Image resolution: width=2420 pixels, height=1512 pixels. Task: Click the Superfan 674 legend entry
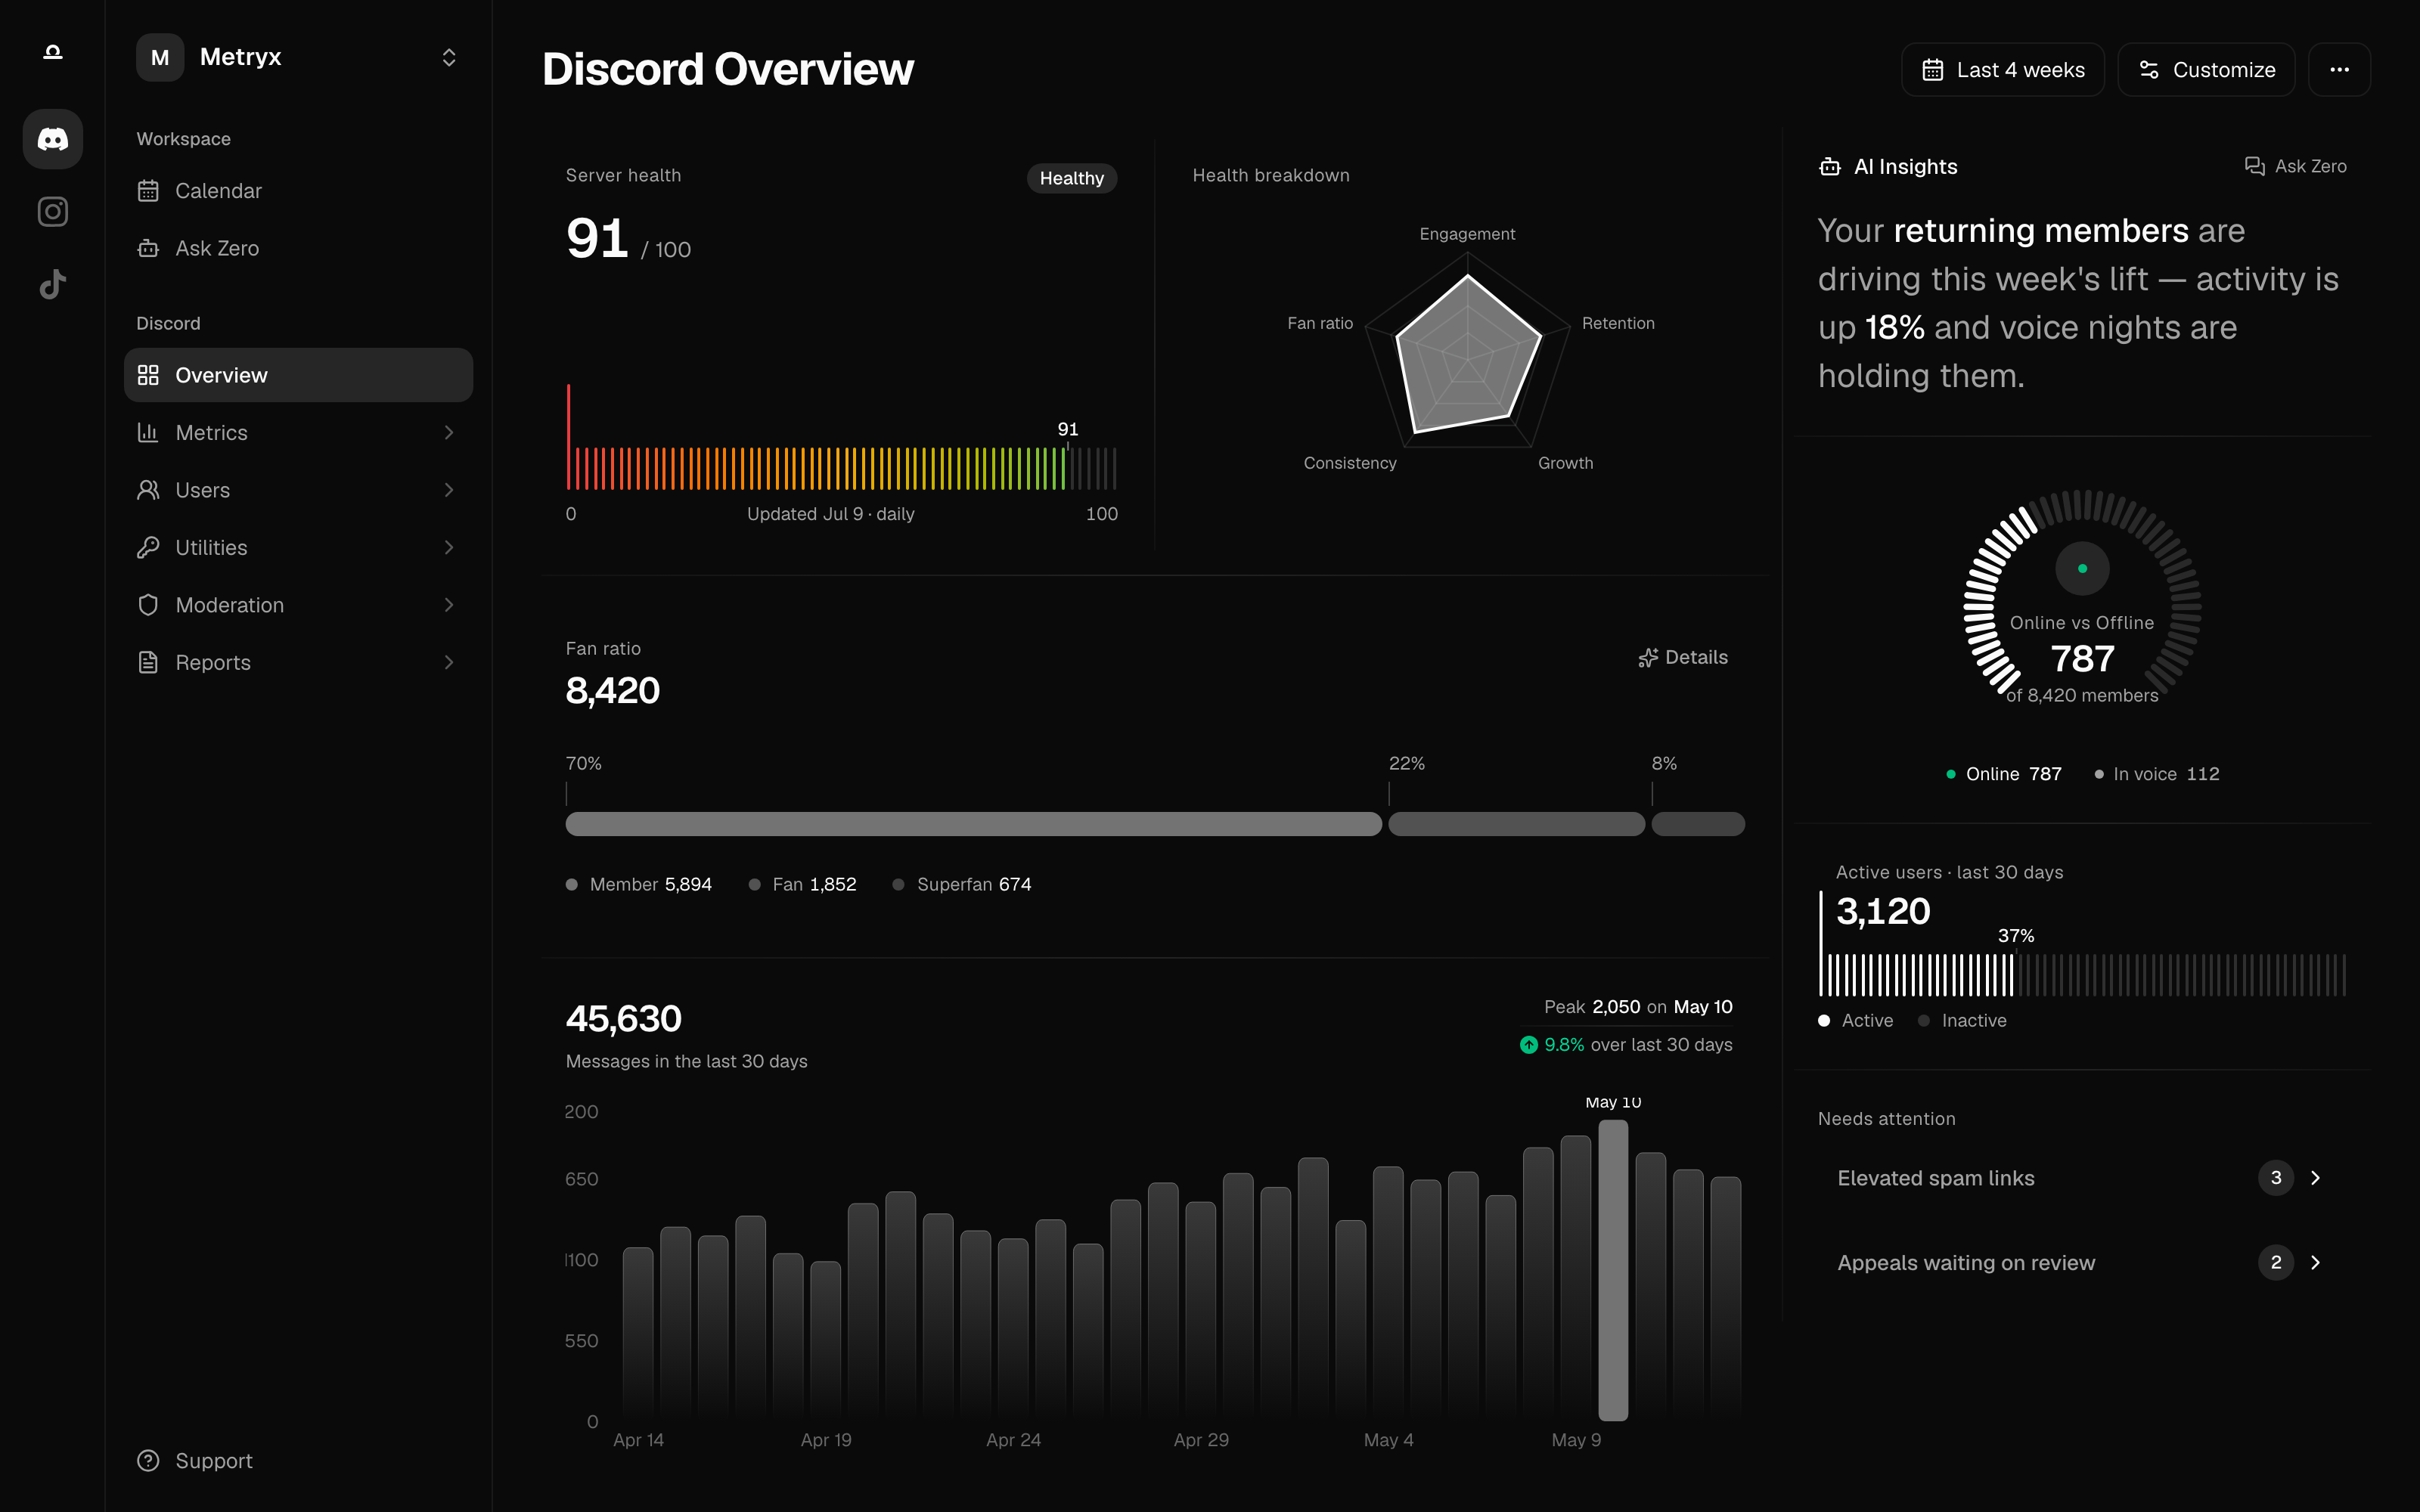[x=962, y=884]
